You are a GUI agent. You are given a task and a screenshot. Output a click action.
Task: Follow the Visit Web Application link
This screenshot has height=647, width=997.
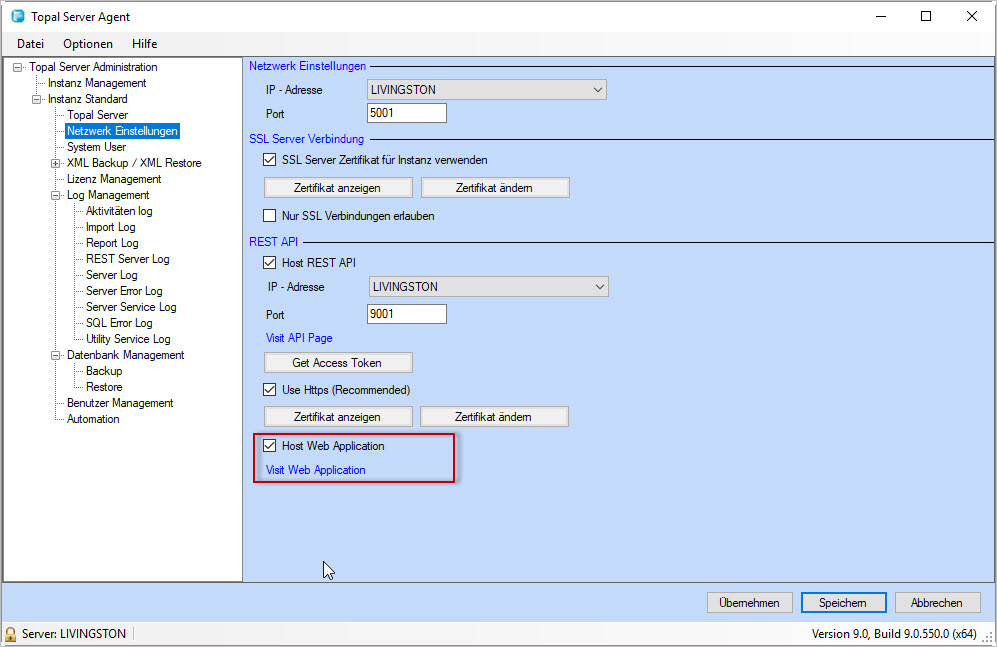(x=315, y=470)
